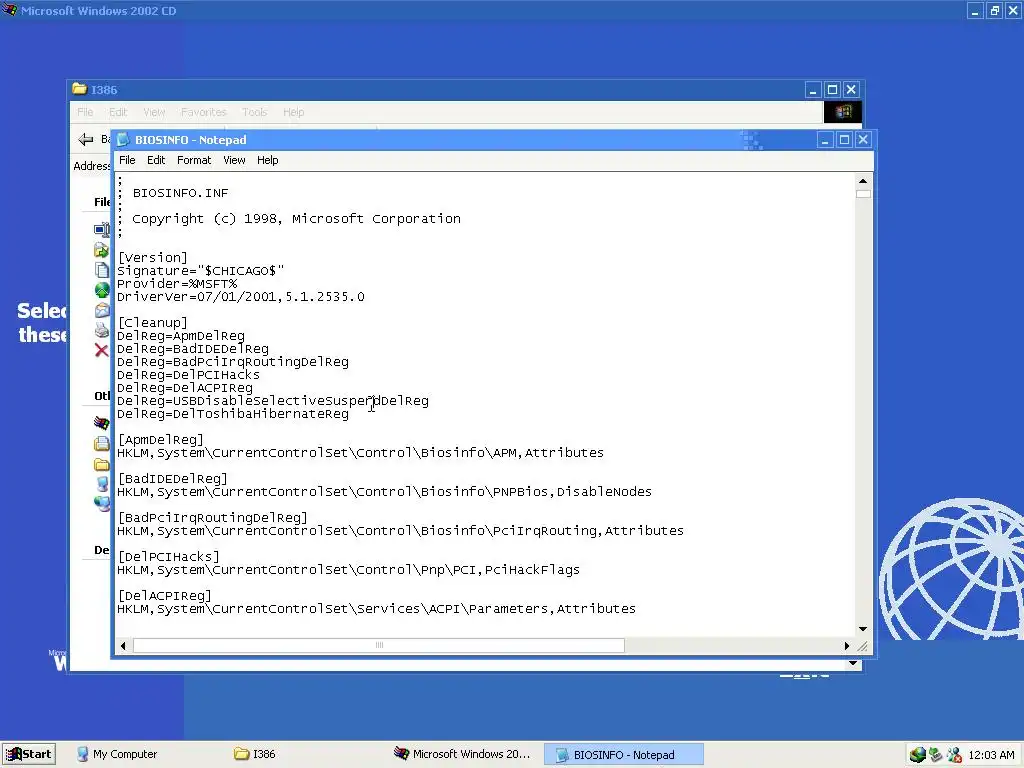Click the printer icon in I386 sidebar
This screenshot has height=768, width=1024.
tap(102, 330)
